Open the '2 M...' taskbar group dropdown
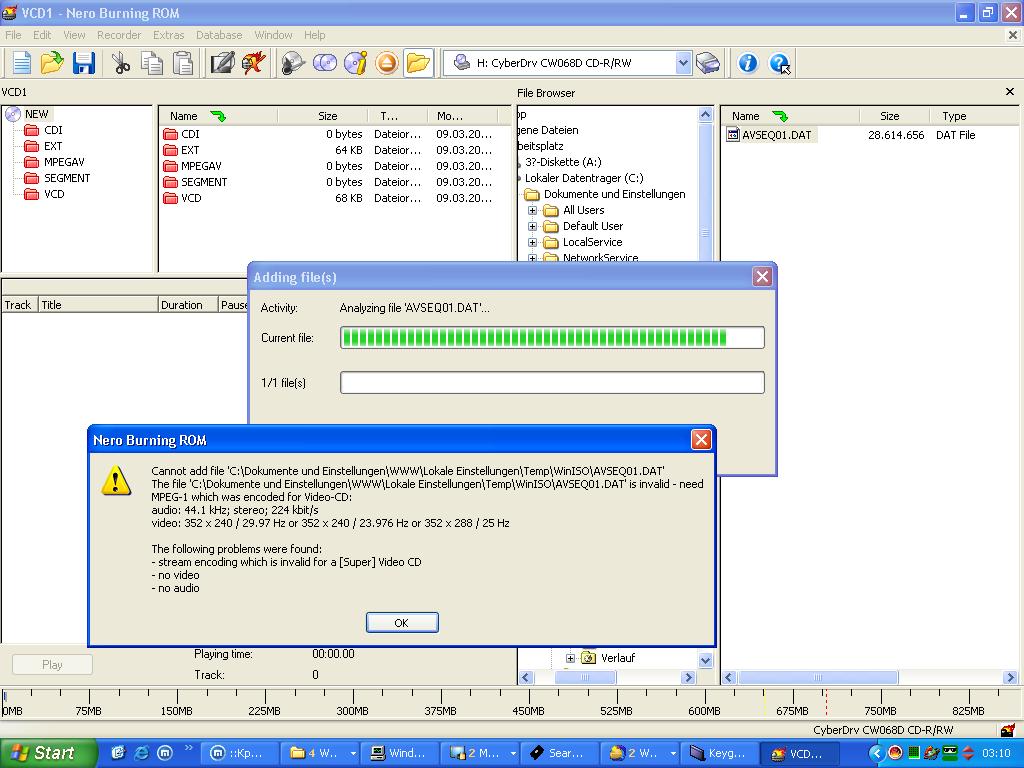1024x768 pixels. [x=513, y=754]
